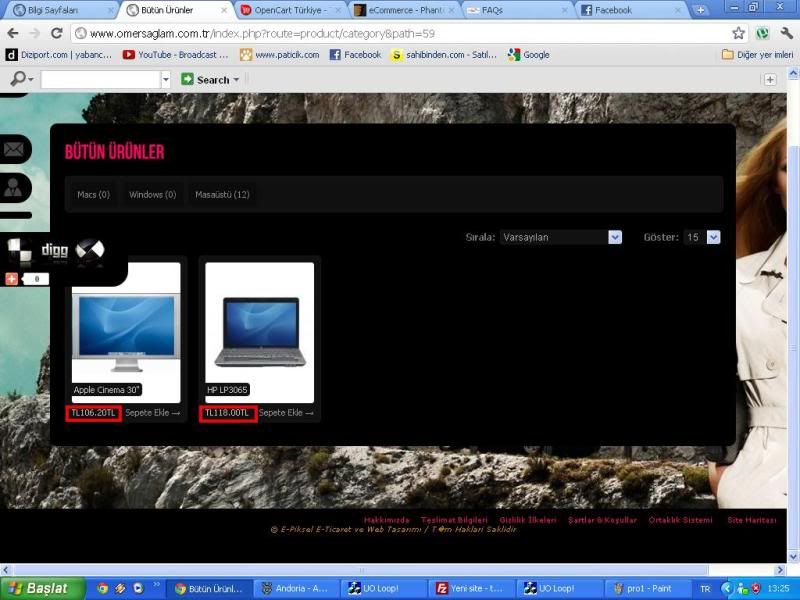Open the Ortaklık Sistemi footer link
The image size is (800, 600).
pyautogui.click(x=680, y=520)
